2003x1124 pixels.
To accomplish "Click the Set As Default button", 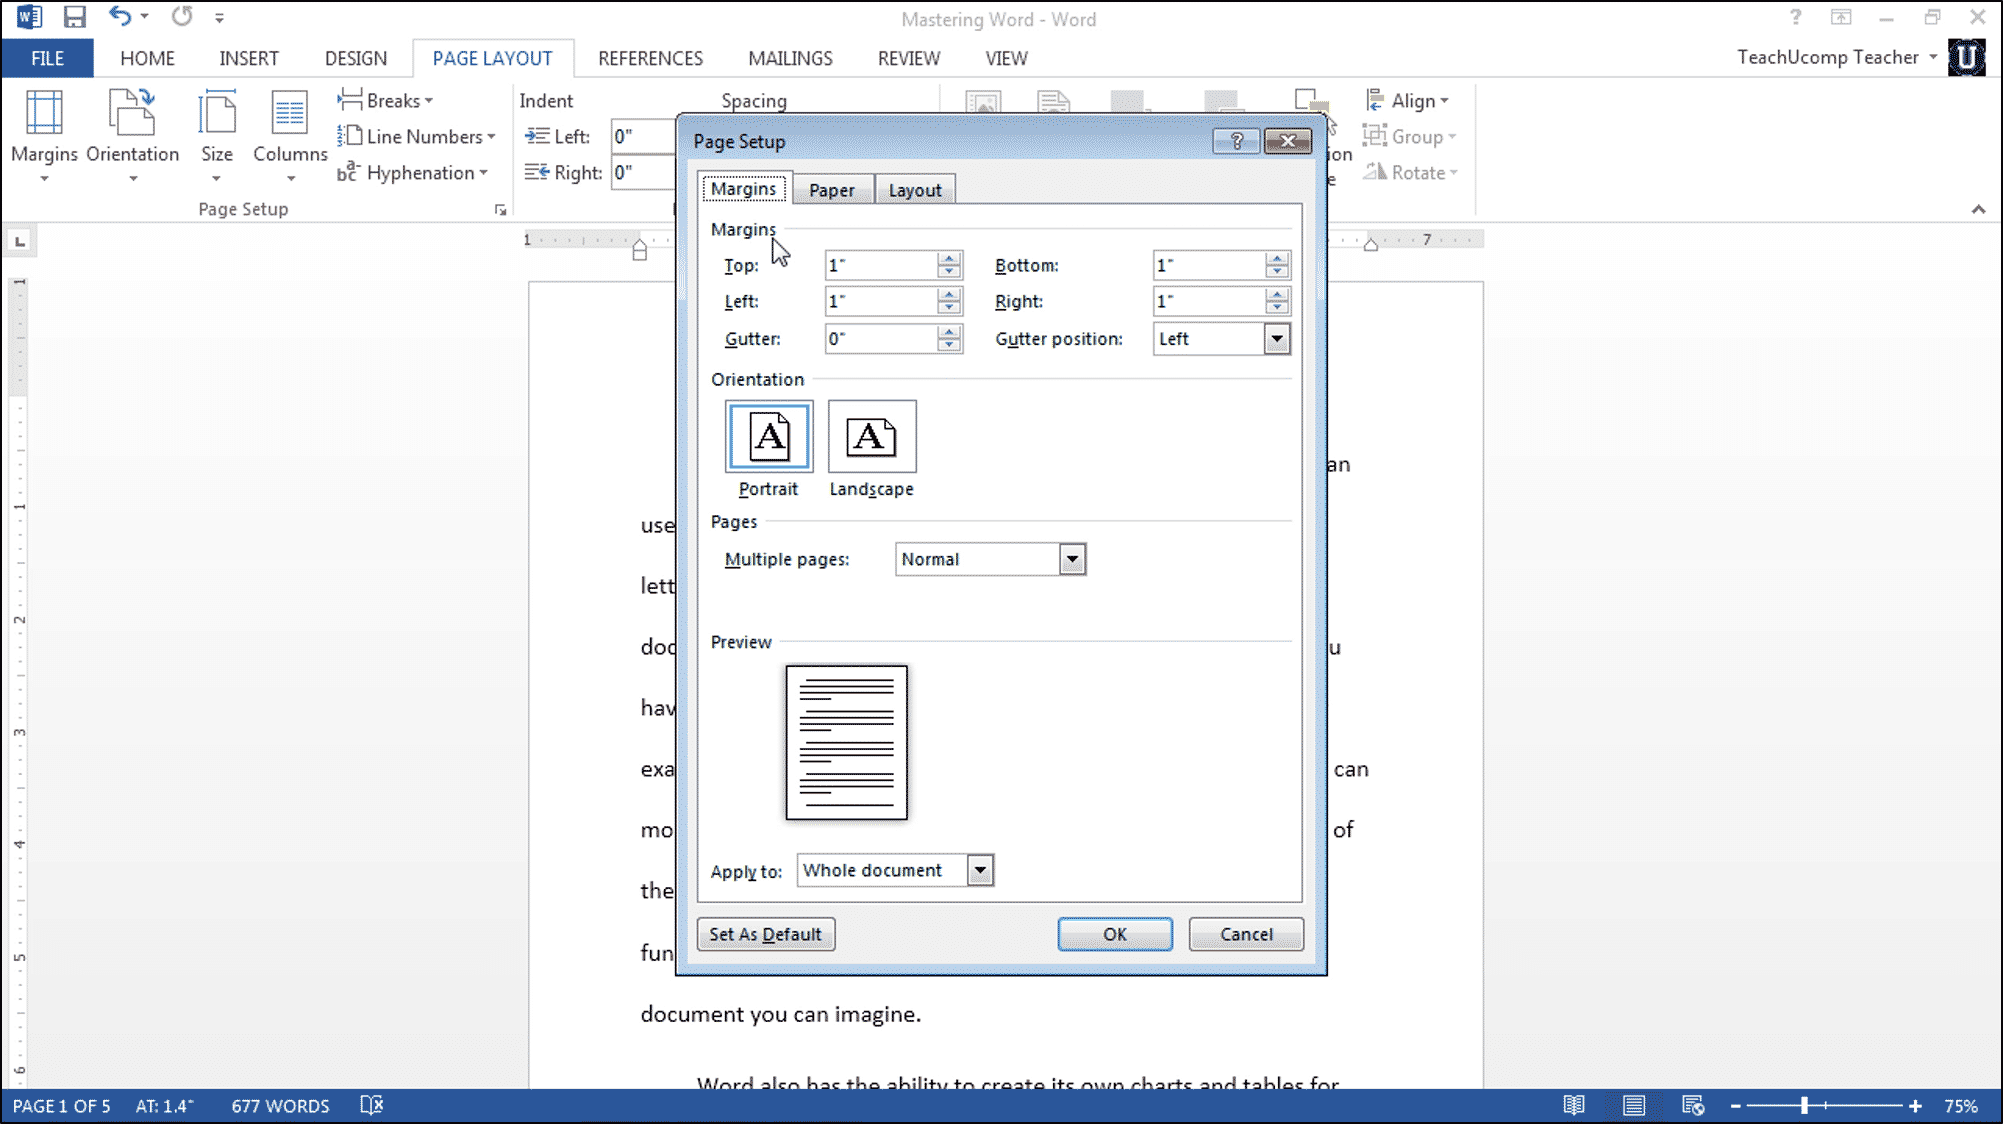I will click(765, 934).
